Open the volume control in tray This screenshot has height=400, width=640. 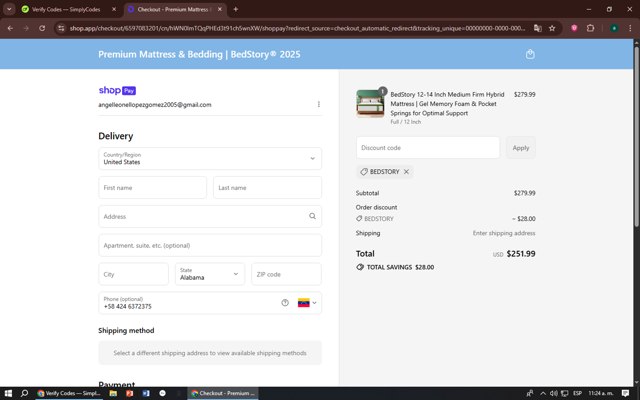click(553, 393)
